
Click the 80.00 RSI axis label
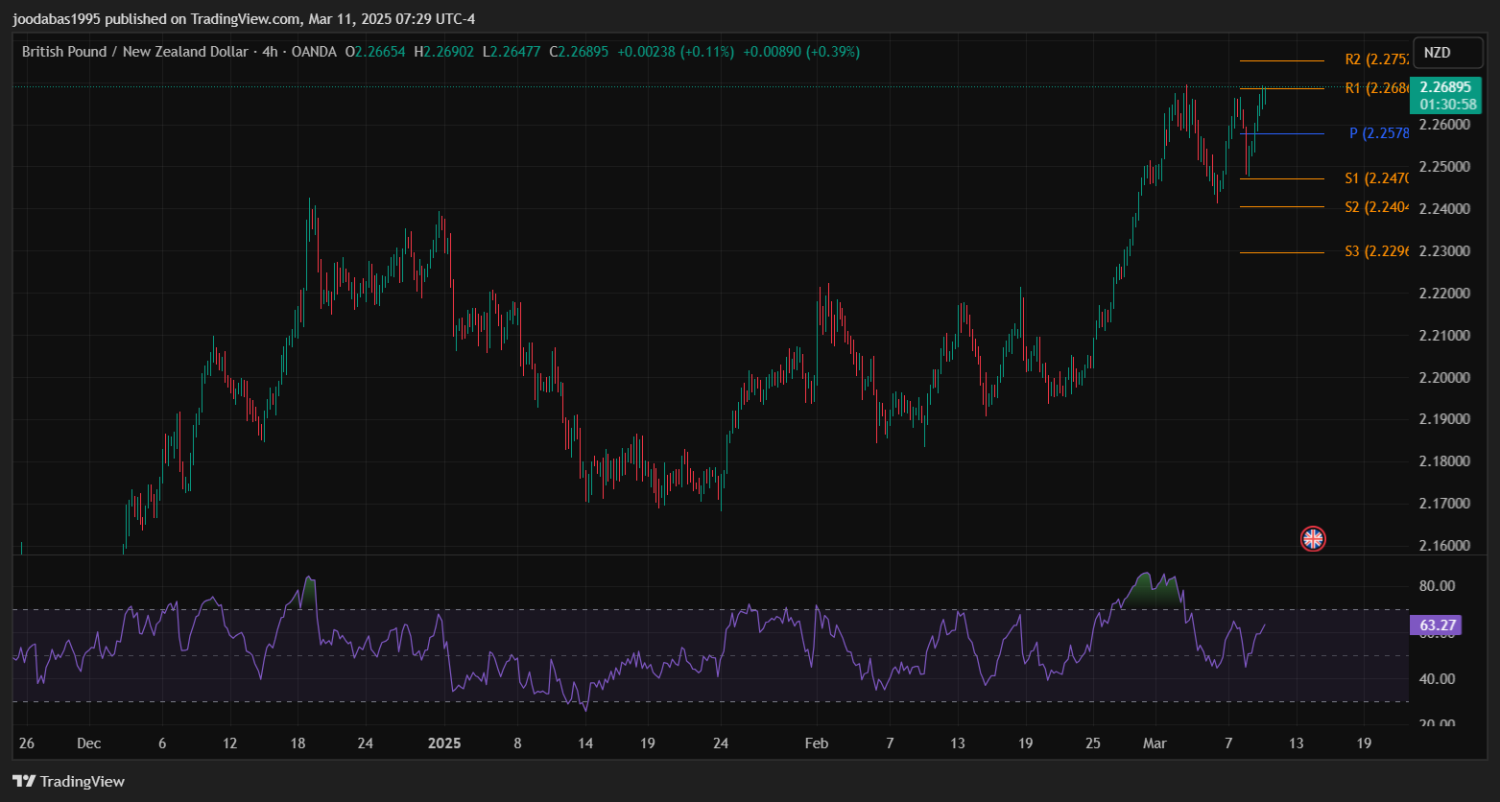(1437, 585)
